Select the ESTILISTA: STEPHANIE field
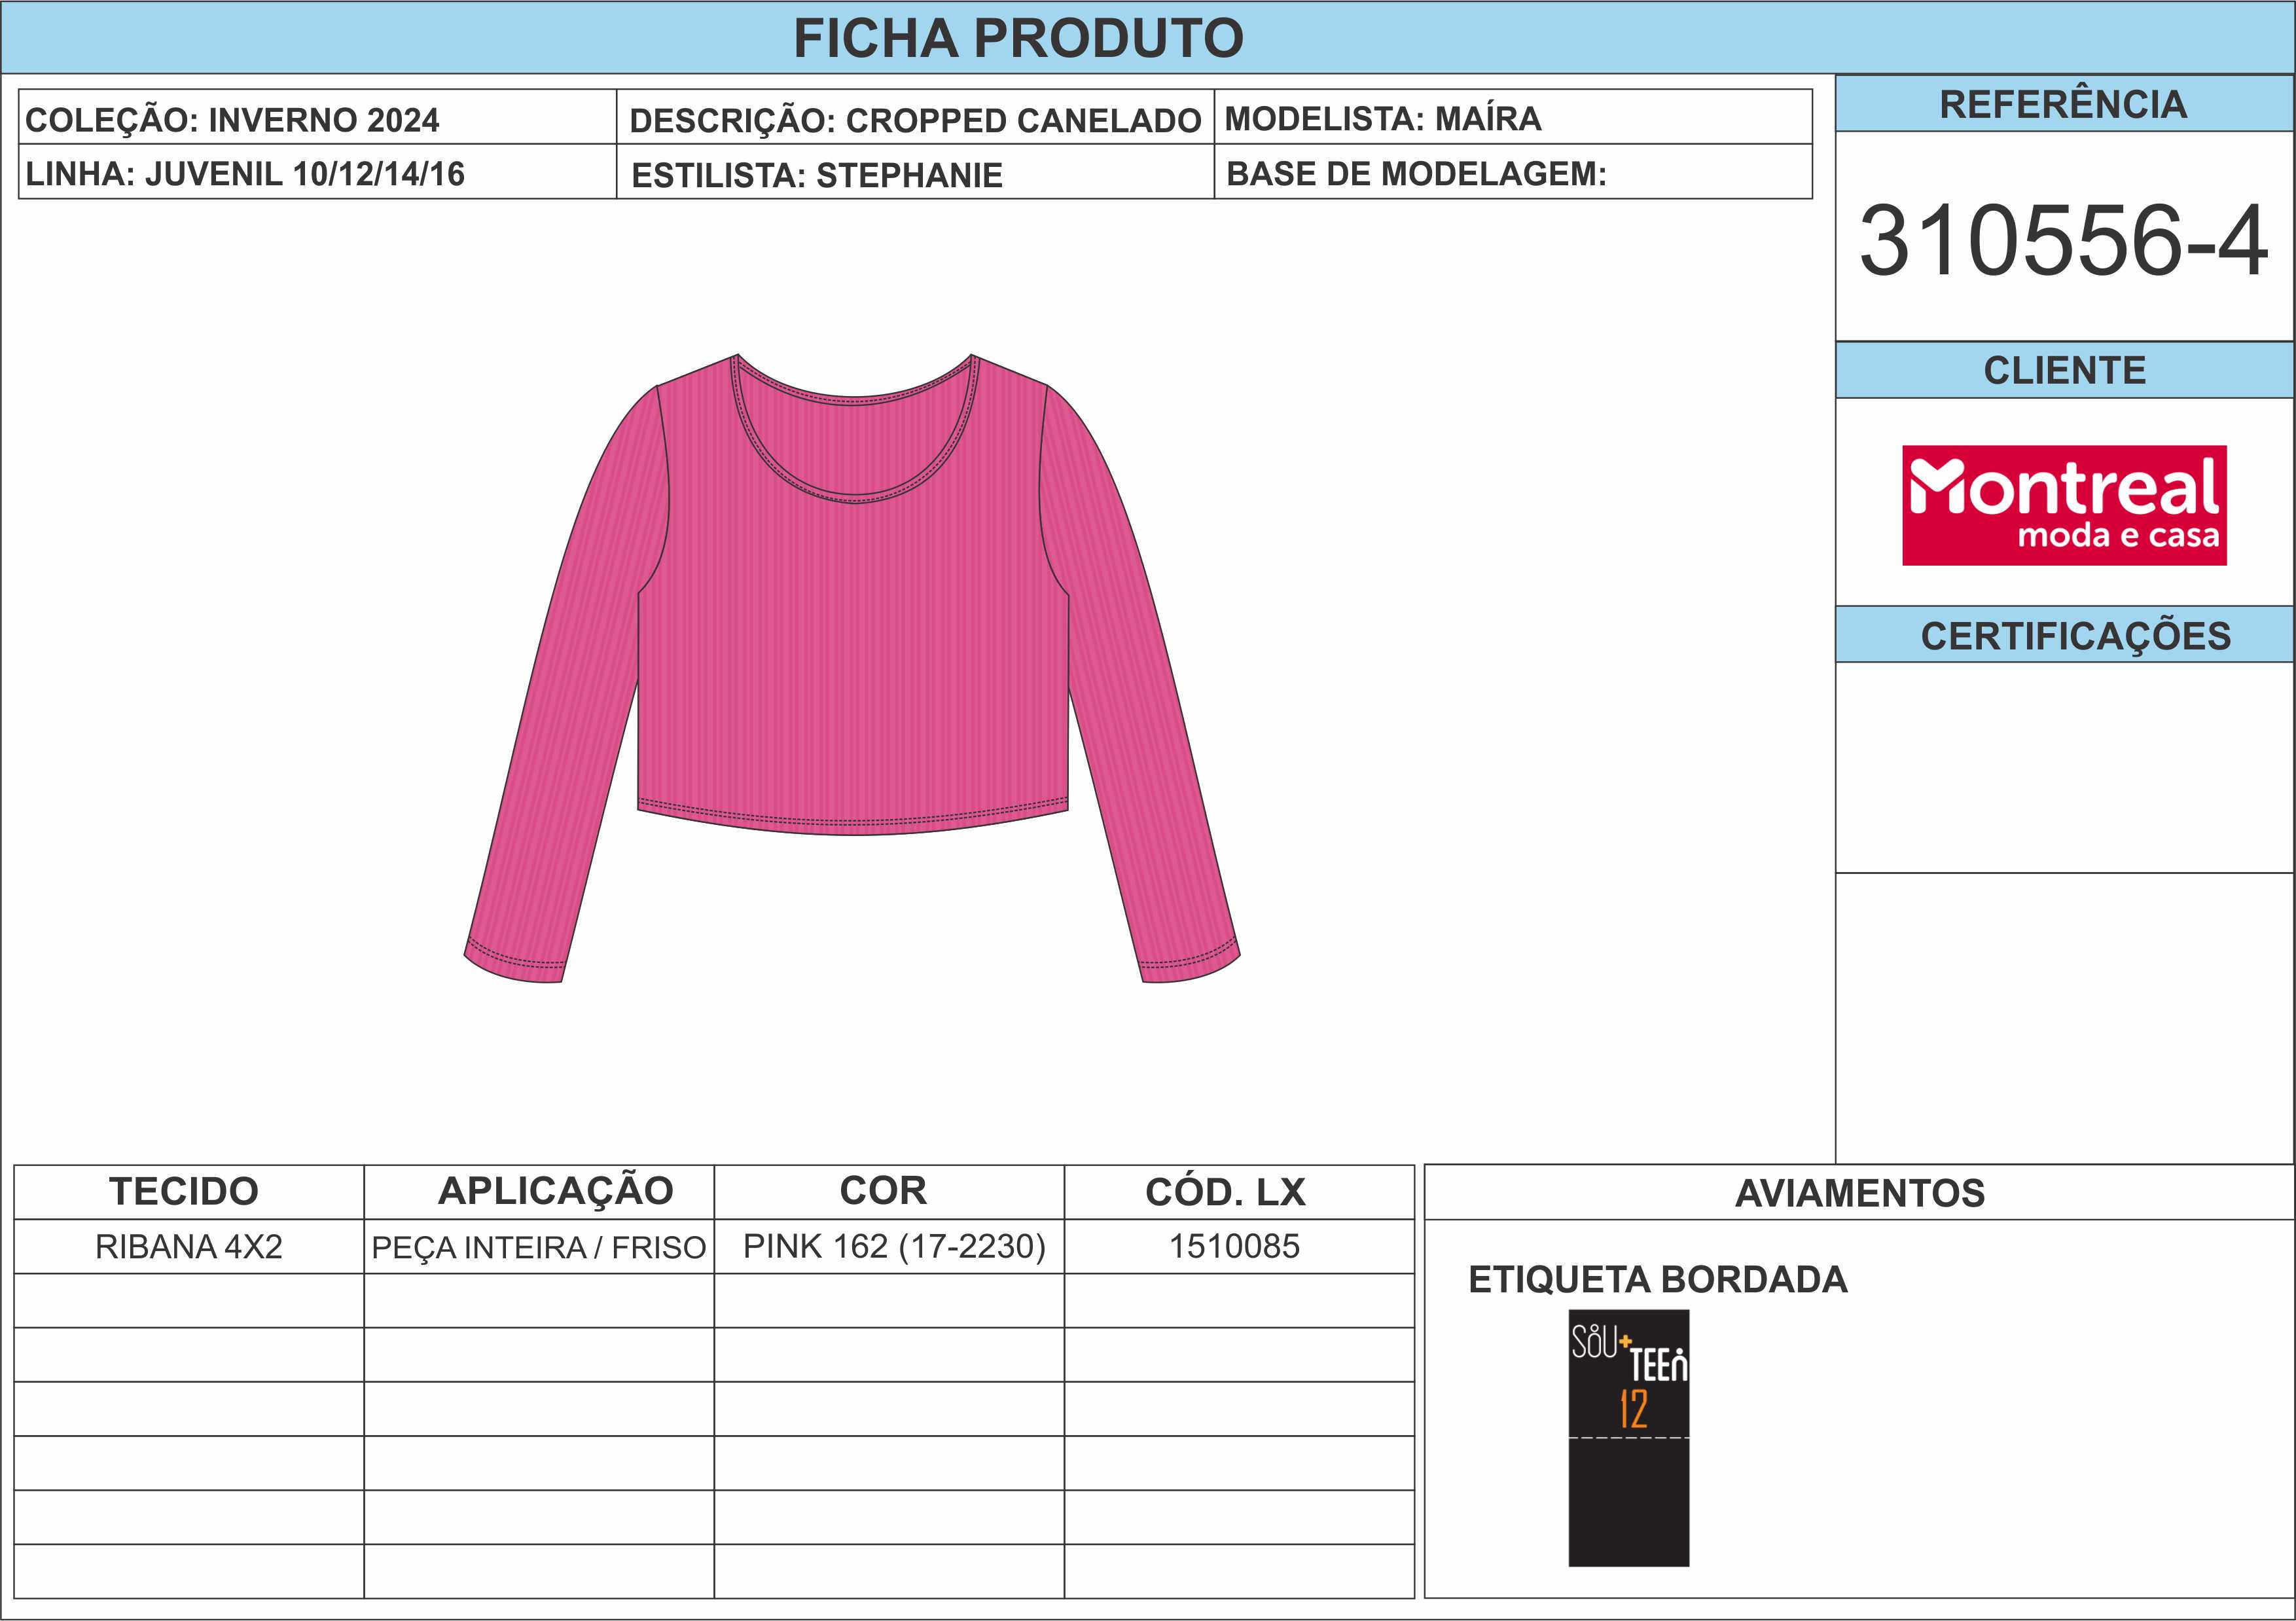The height and width of the screenshot is (1621, 2296). 915,172
